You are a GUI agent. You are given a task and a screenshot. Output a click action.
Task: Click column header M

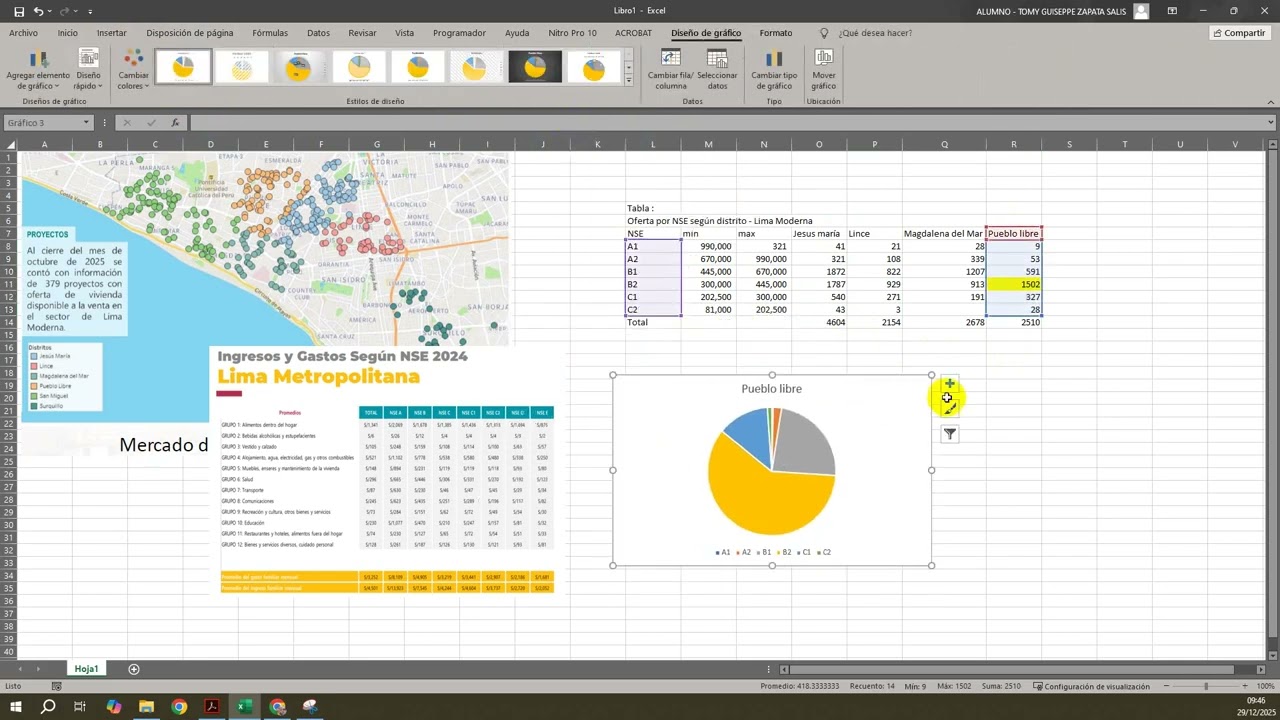pos(708,145)
